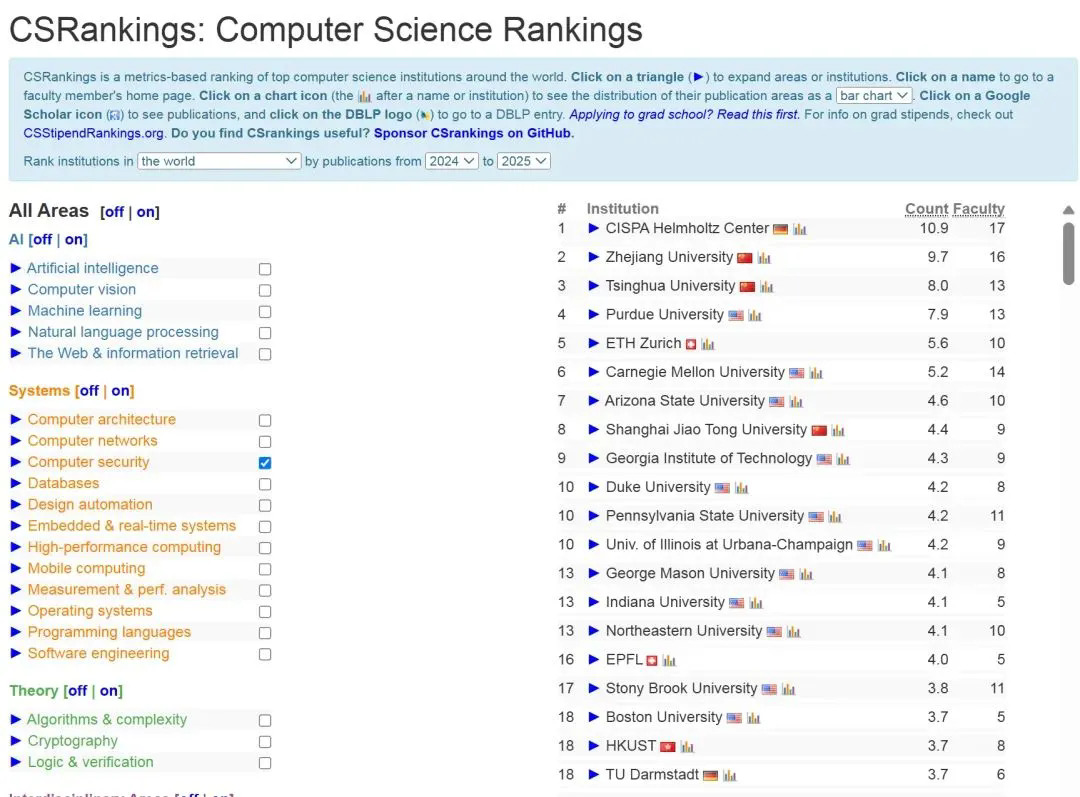Open chart icon beside EPFL
The width and height of the screenshot is (1080, 797).
point(669,661)
